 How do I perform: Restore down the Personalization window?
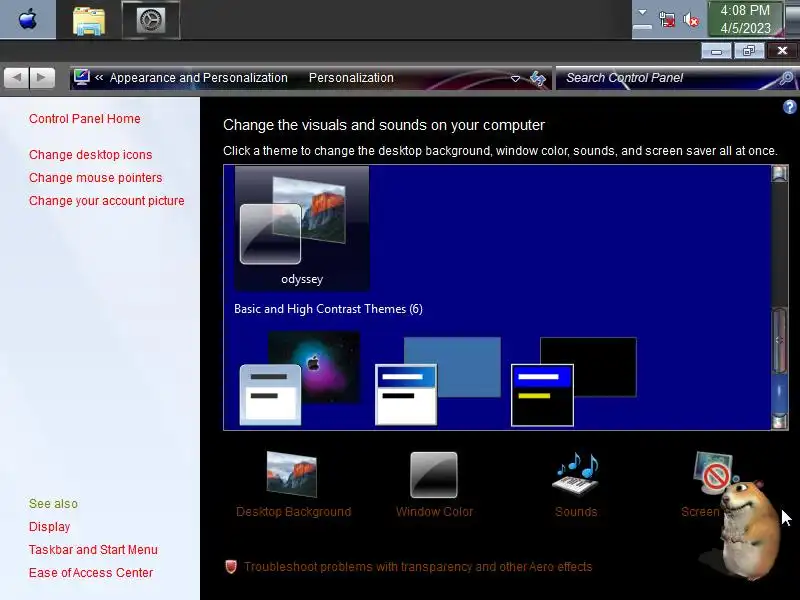(x=749, y=51)
